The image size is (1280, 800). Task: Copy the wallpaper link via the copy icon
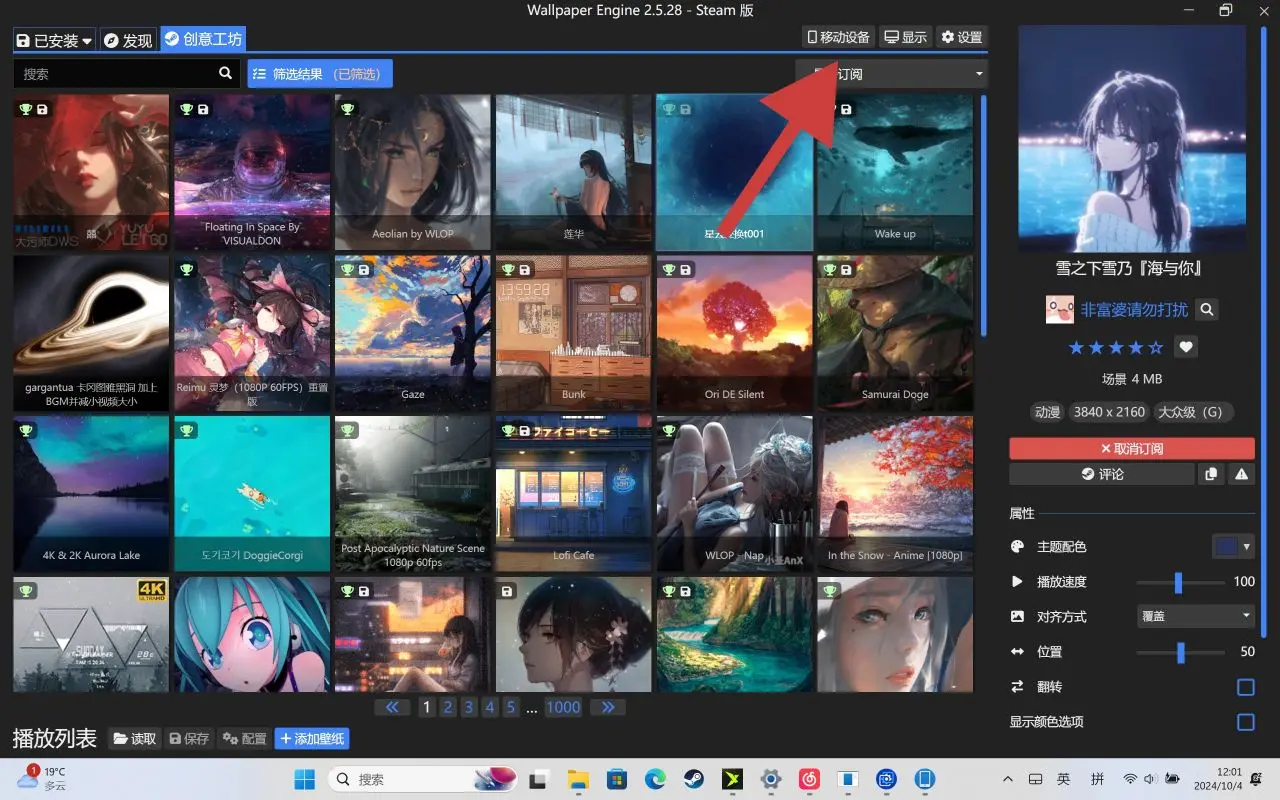(1211, 474)
